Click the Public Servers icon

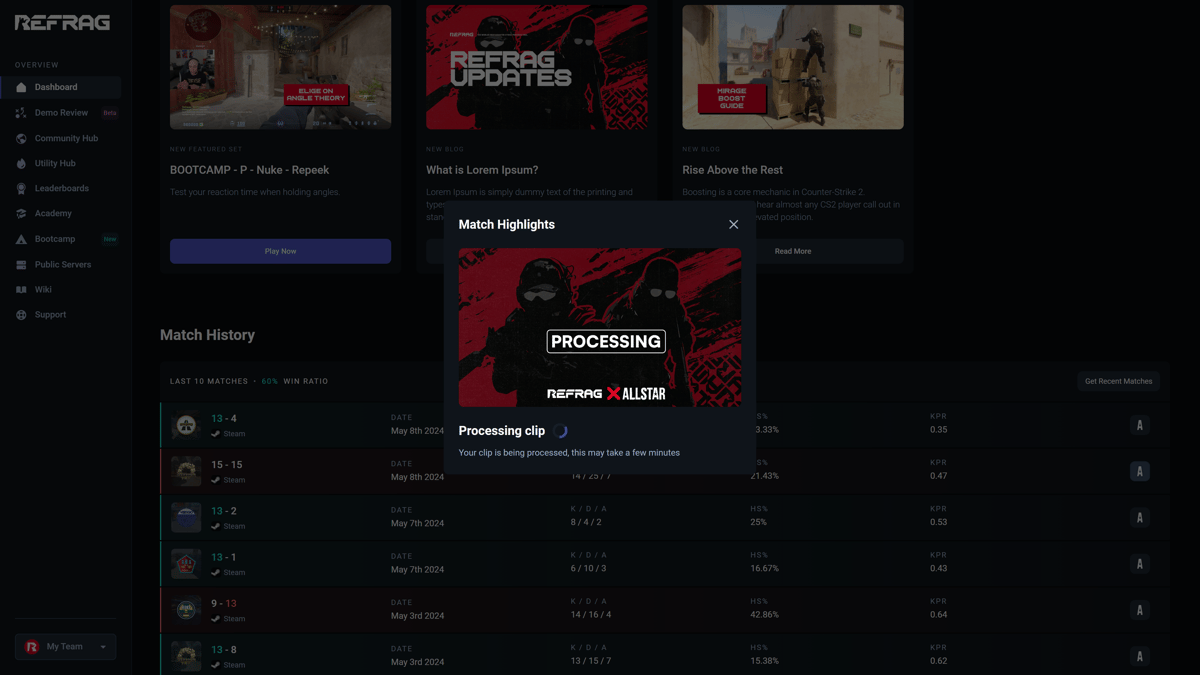pyautogui.click(x=21, y=265)
